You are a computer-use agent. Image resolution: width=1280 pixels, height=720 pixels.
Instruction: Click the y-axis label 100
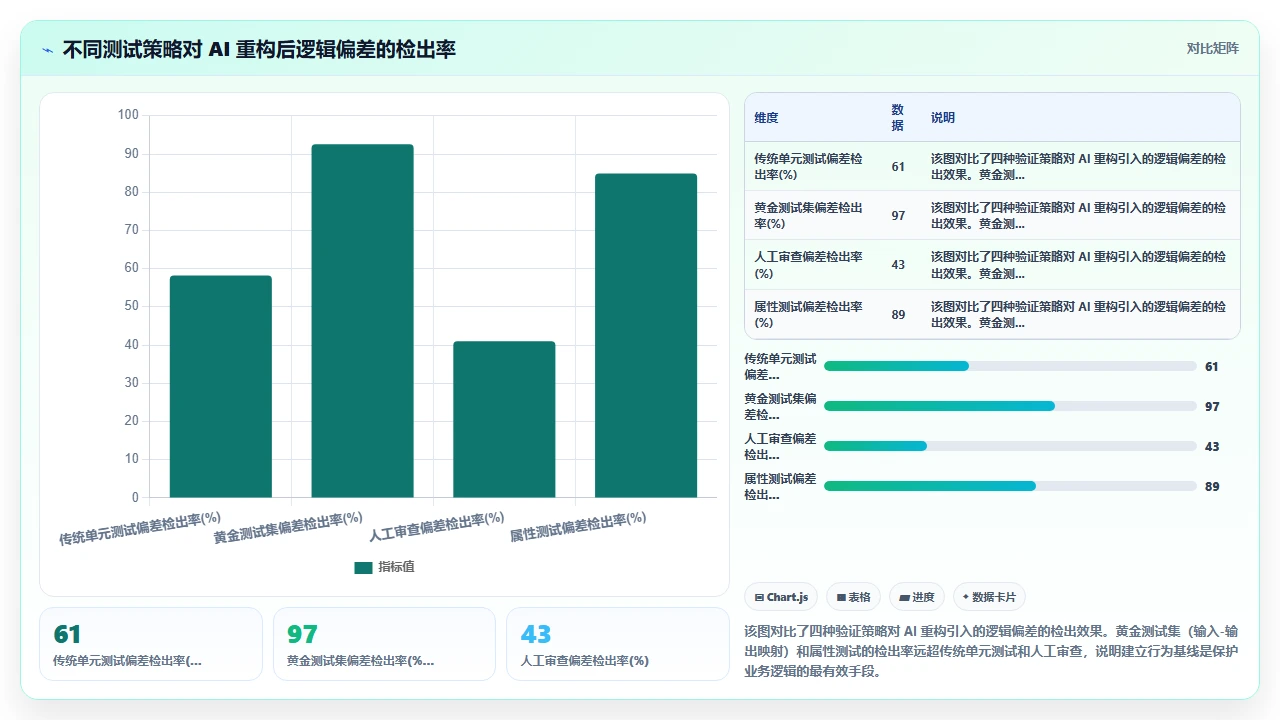click(128, 115)
